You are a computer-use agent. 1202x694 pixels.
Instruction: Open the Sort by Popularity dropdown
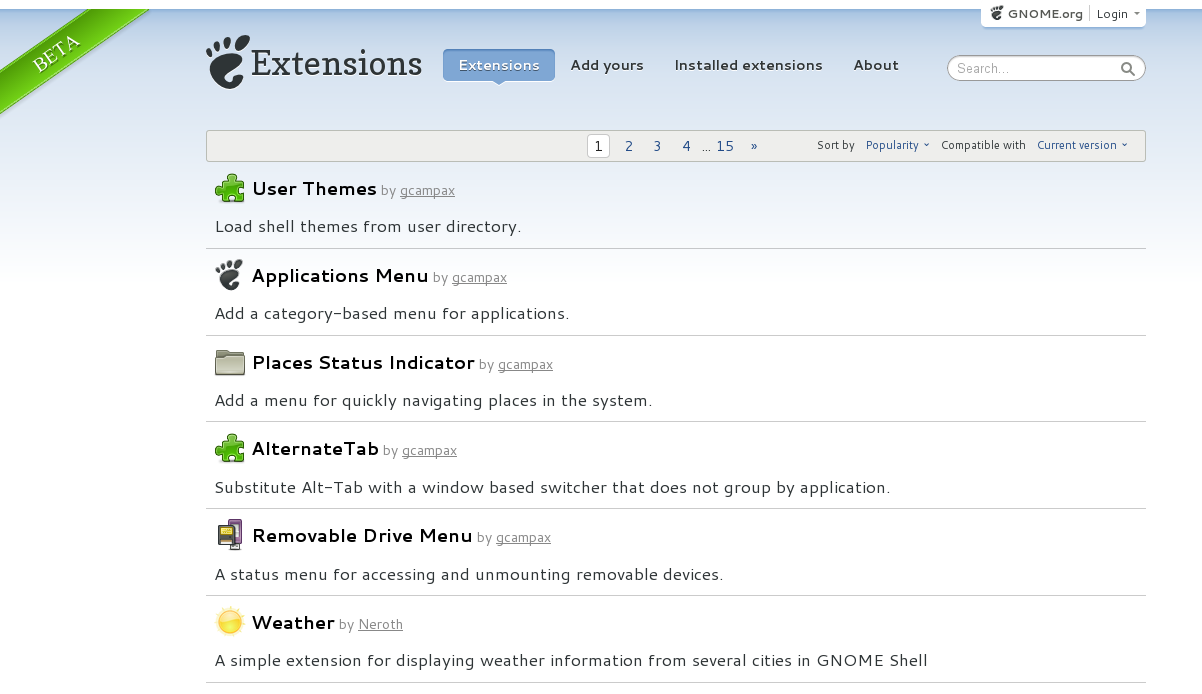pyautogui.click(x=897, y=146)
